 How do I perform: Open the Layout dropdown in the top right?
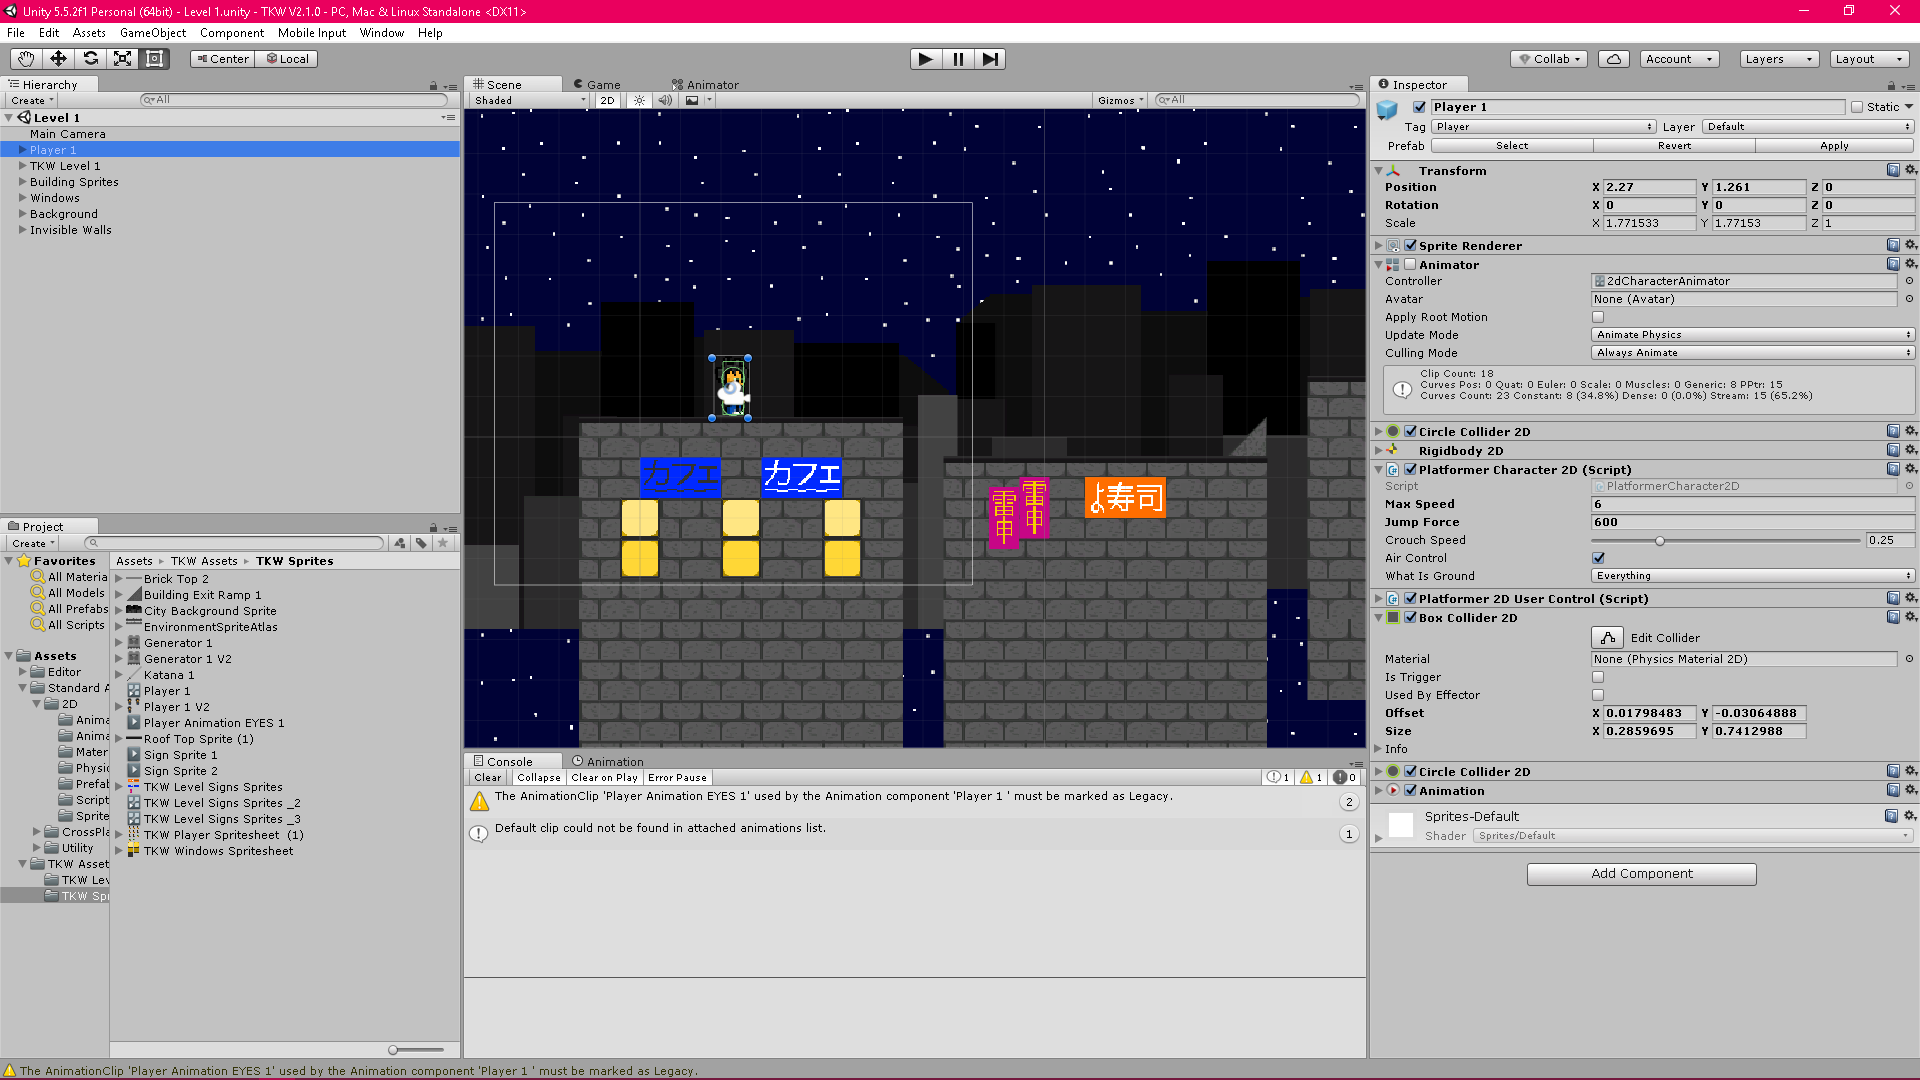(x=1868, y=59)
